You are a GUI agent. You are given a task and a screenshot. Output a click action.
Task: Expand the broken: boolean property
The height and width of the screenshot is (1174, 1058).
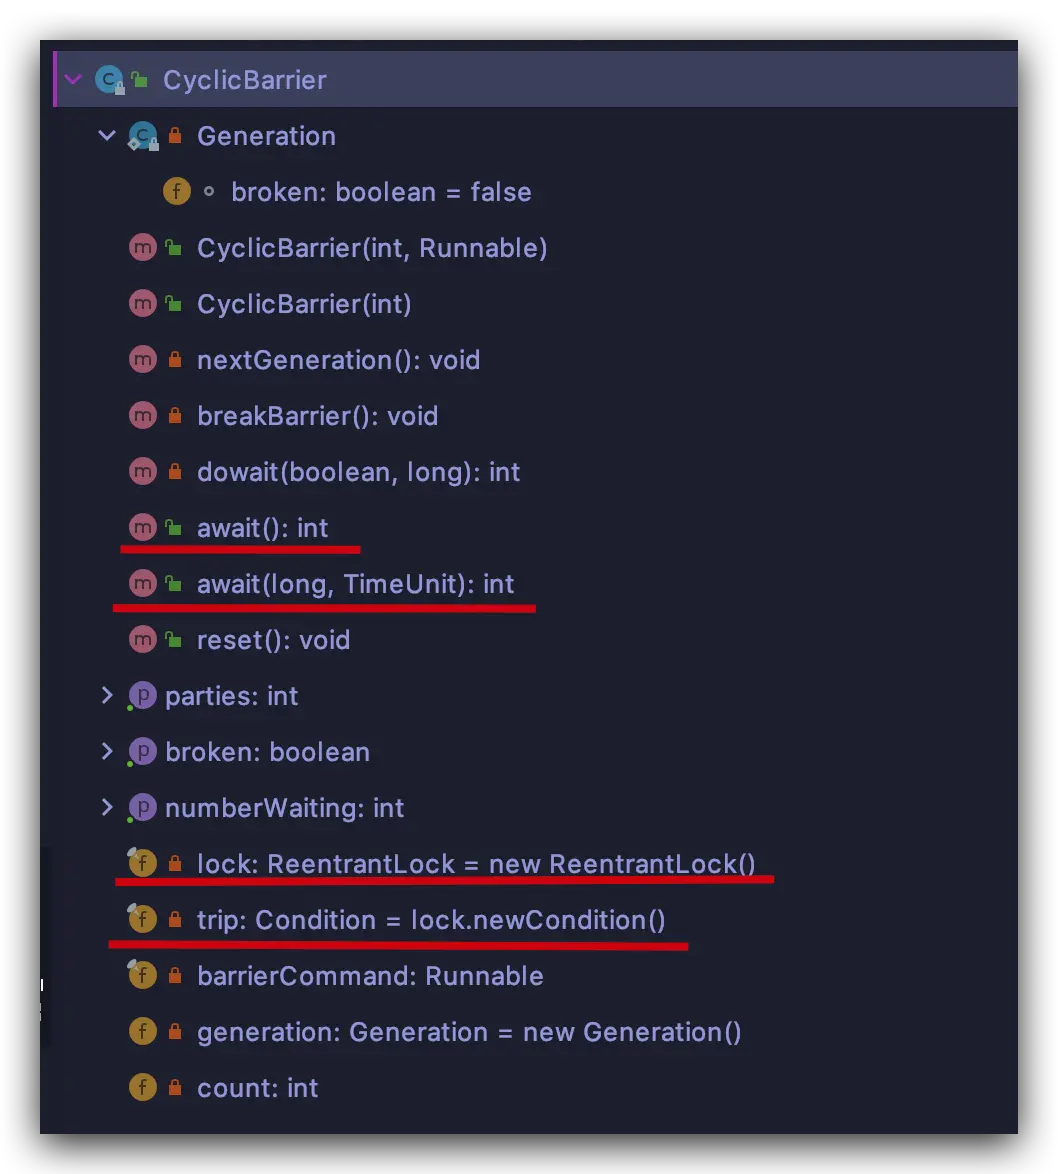point(107,752)
